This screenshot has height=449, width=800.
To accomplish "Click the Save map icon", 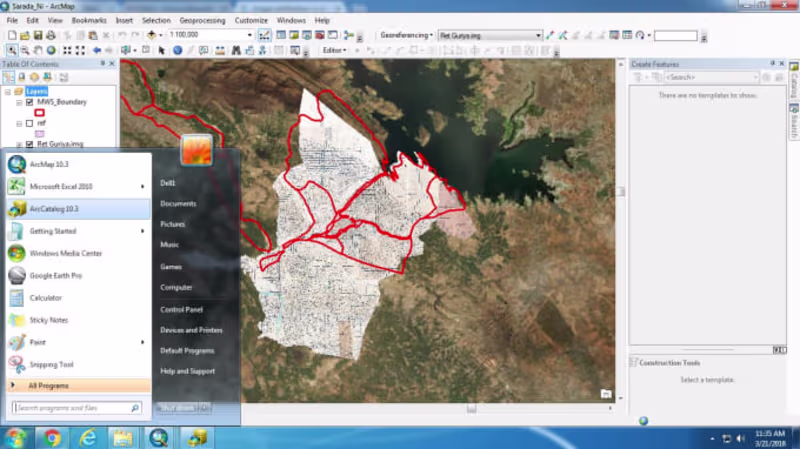I will pos(38,35).
